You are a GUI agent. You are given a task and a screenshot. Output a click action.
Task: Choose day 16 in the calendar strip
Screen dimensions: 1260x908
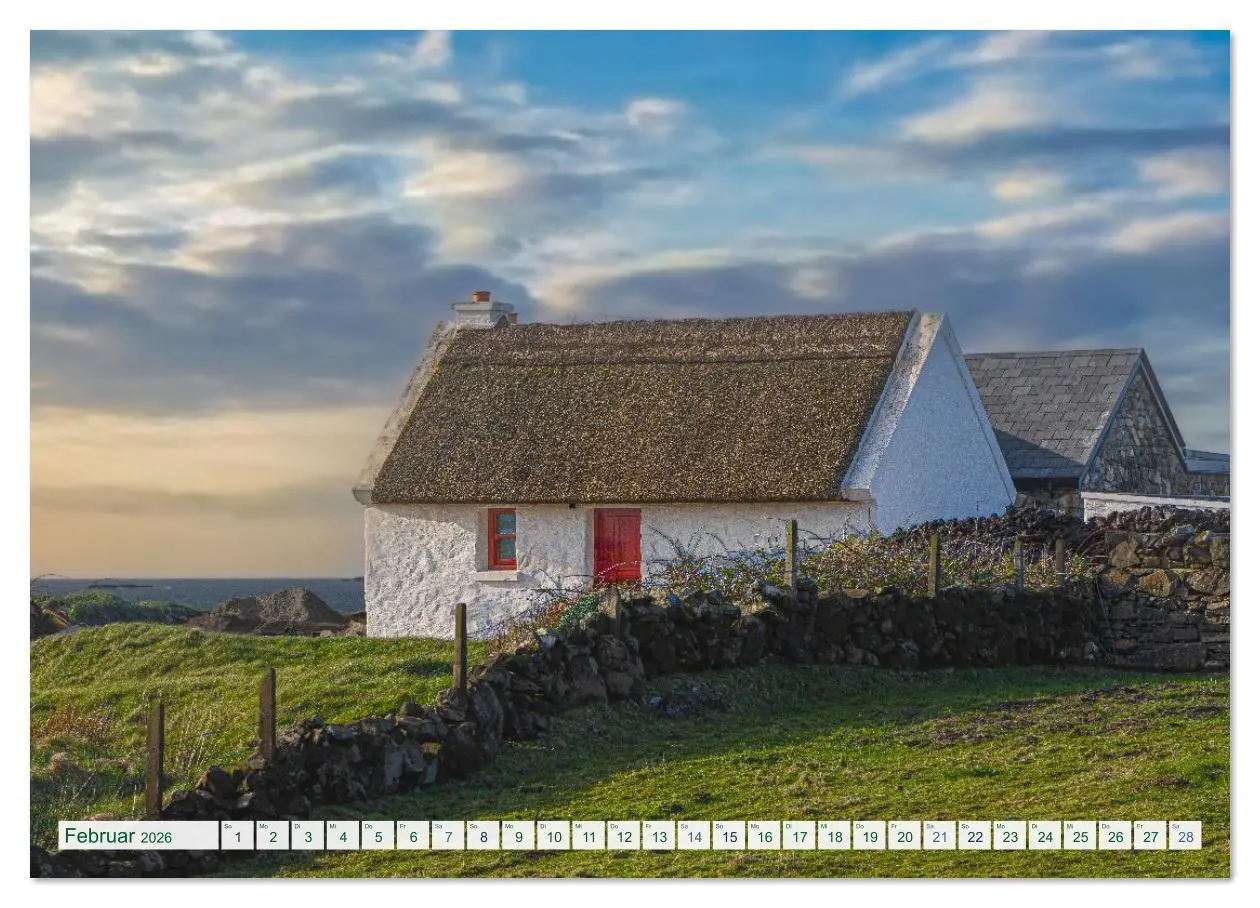763,836
